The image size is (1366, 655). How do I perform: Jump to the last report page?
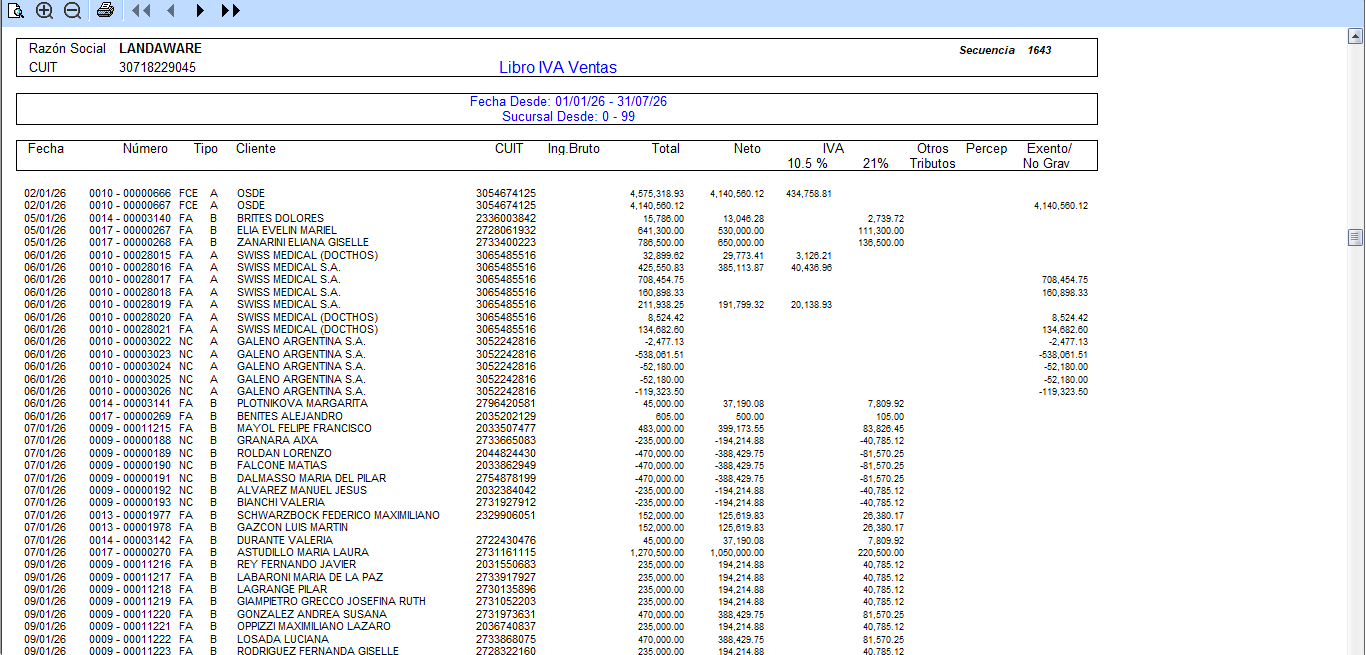[x=231, y=11]
